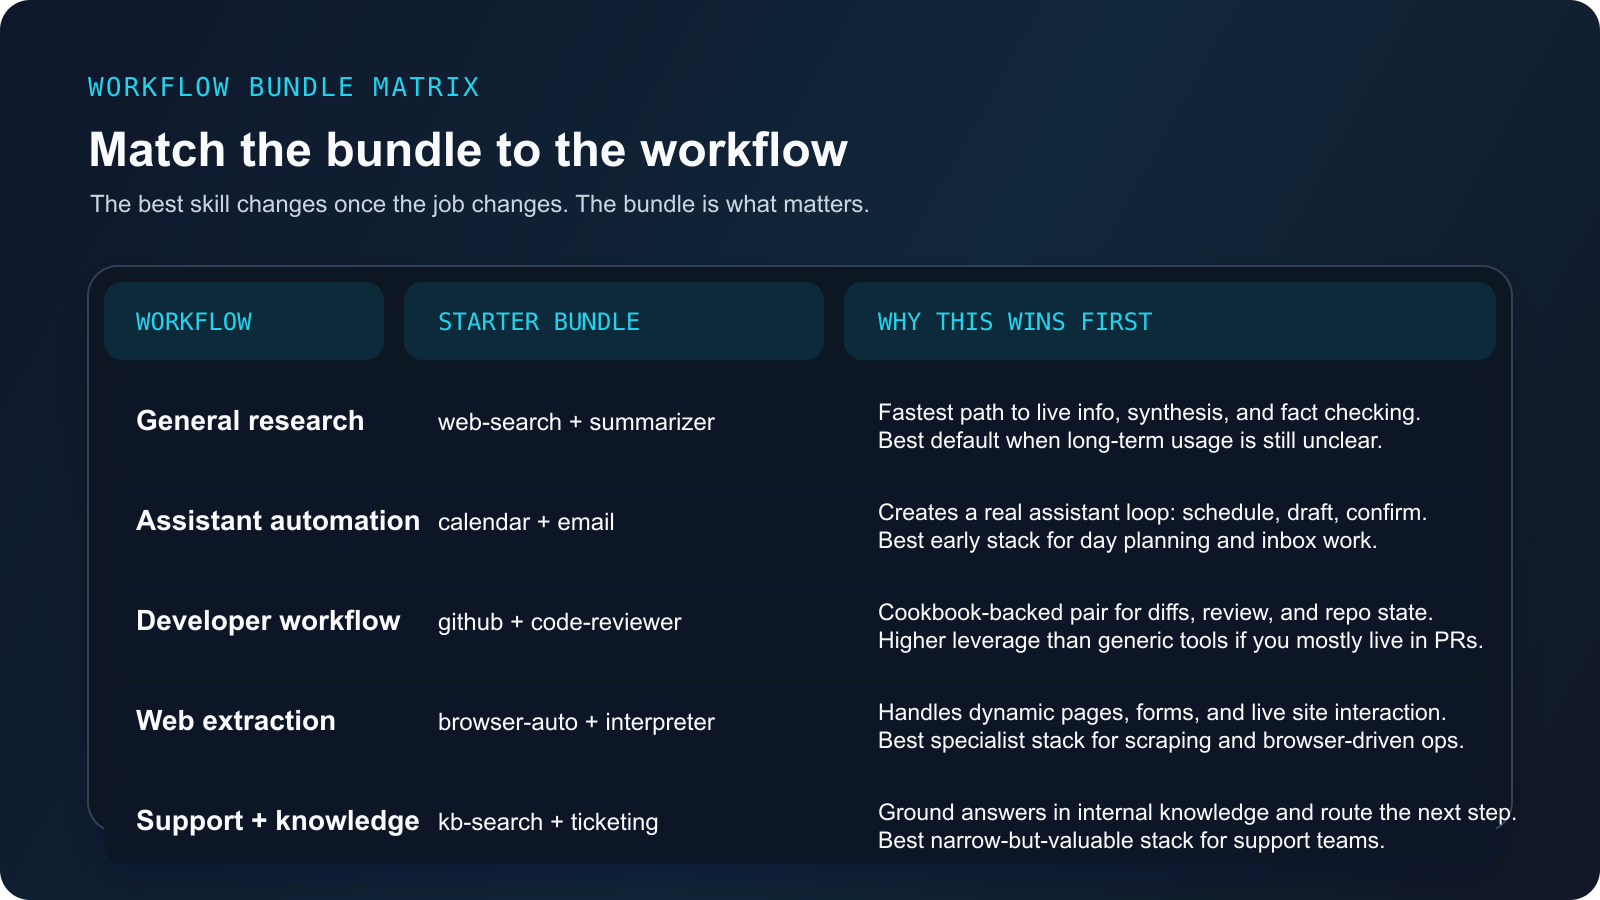Click the STARTER BUNDLE column header
This screenshot has width=1600, height=900.
click(538, 321)
